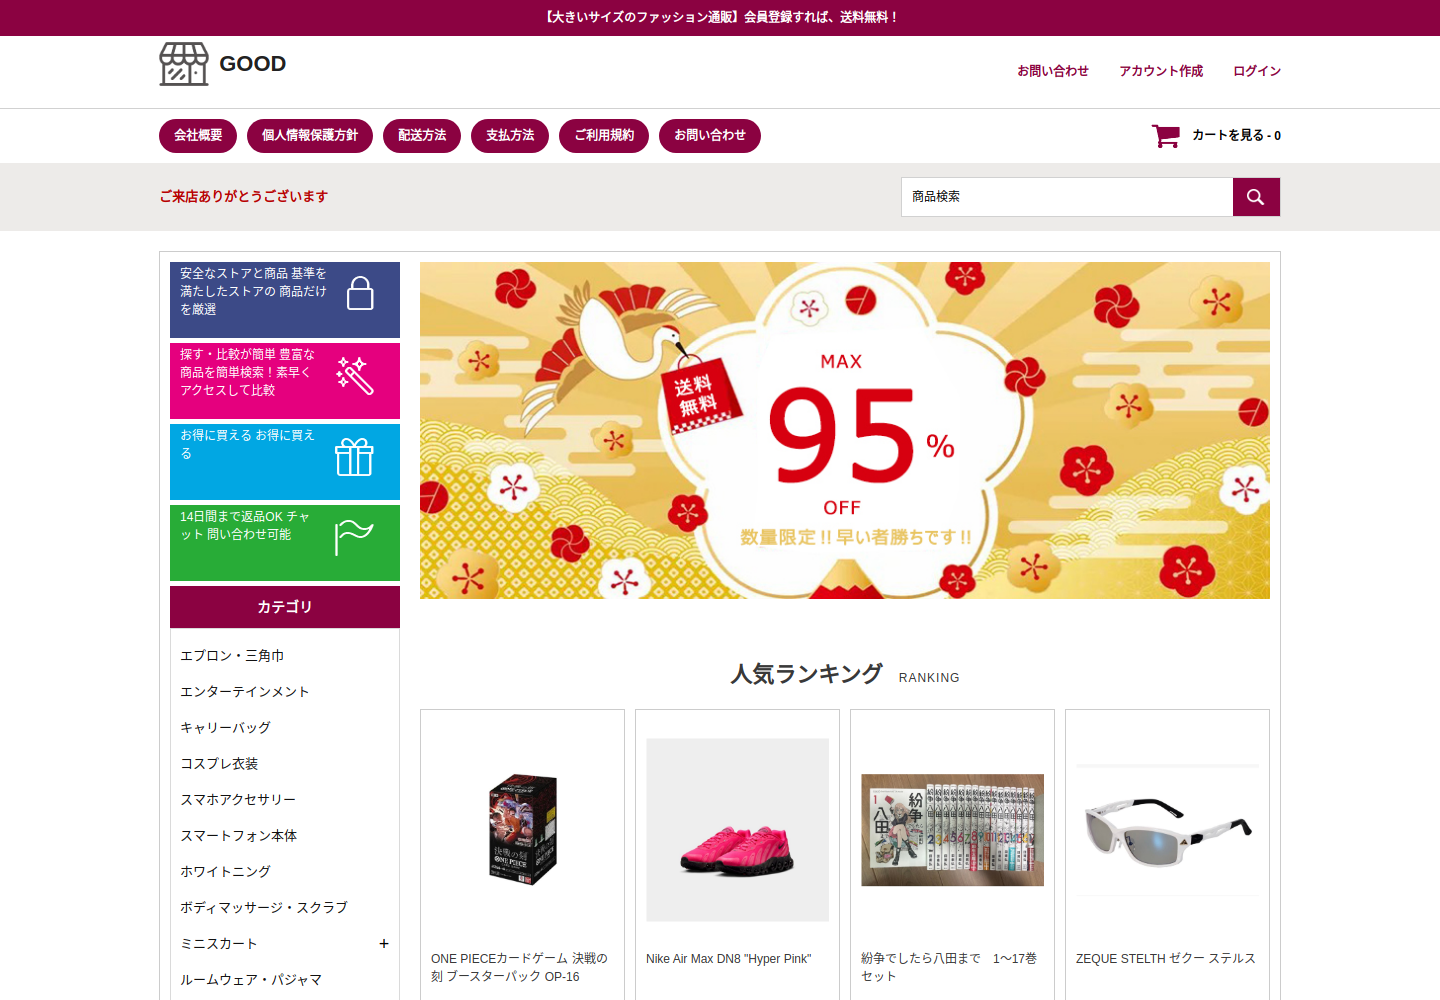Click the padlock safe-store icon
The image size is (1440, 1000).
tap(360, 293)
